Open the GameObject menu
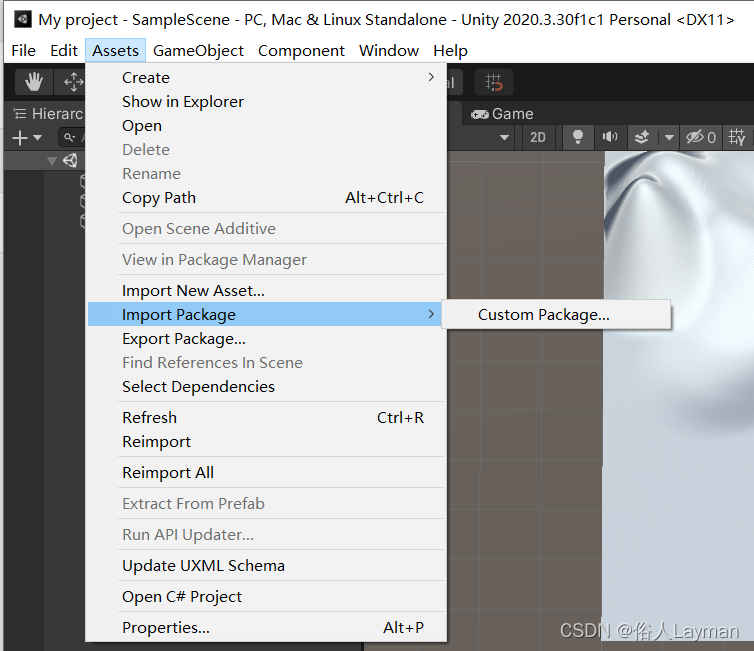 198,50
